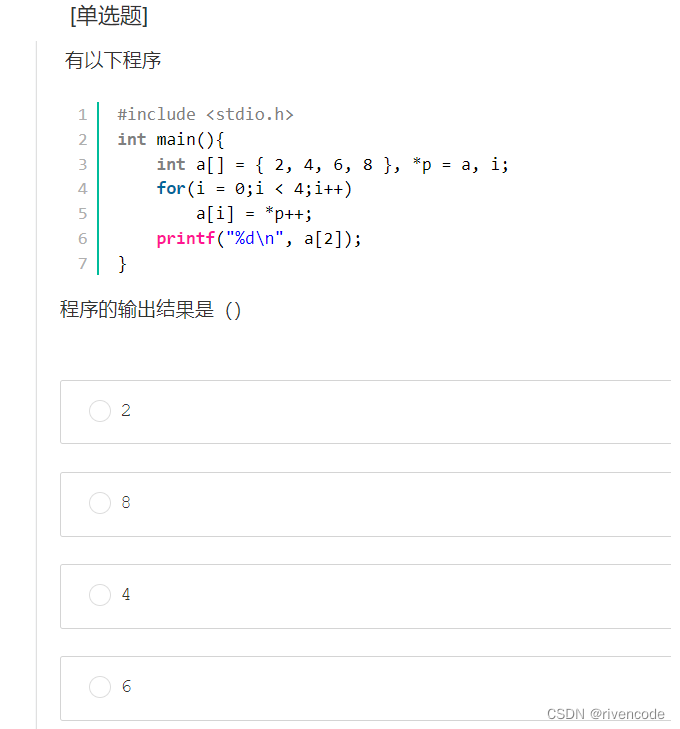
Task: Click the CSDN @rivencode watermark
Action: pyautogui.click(x=606, y=714)
